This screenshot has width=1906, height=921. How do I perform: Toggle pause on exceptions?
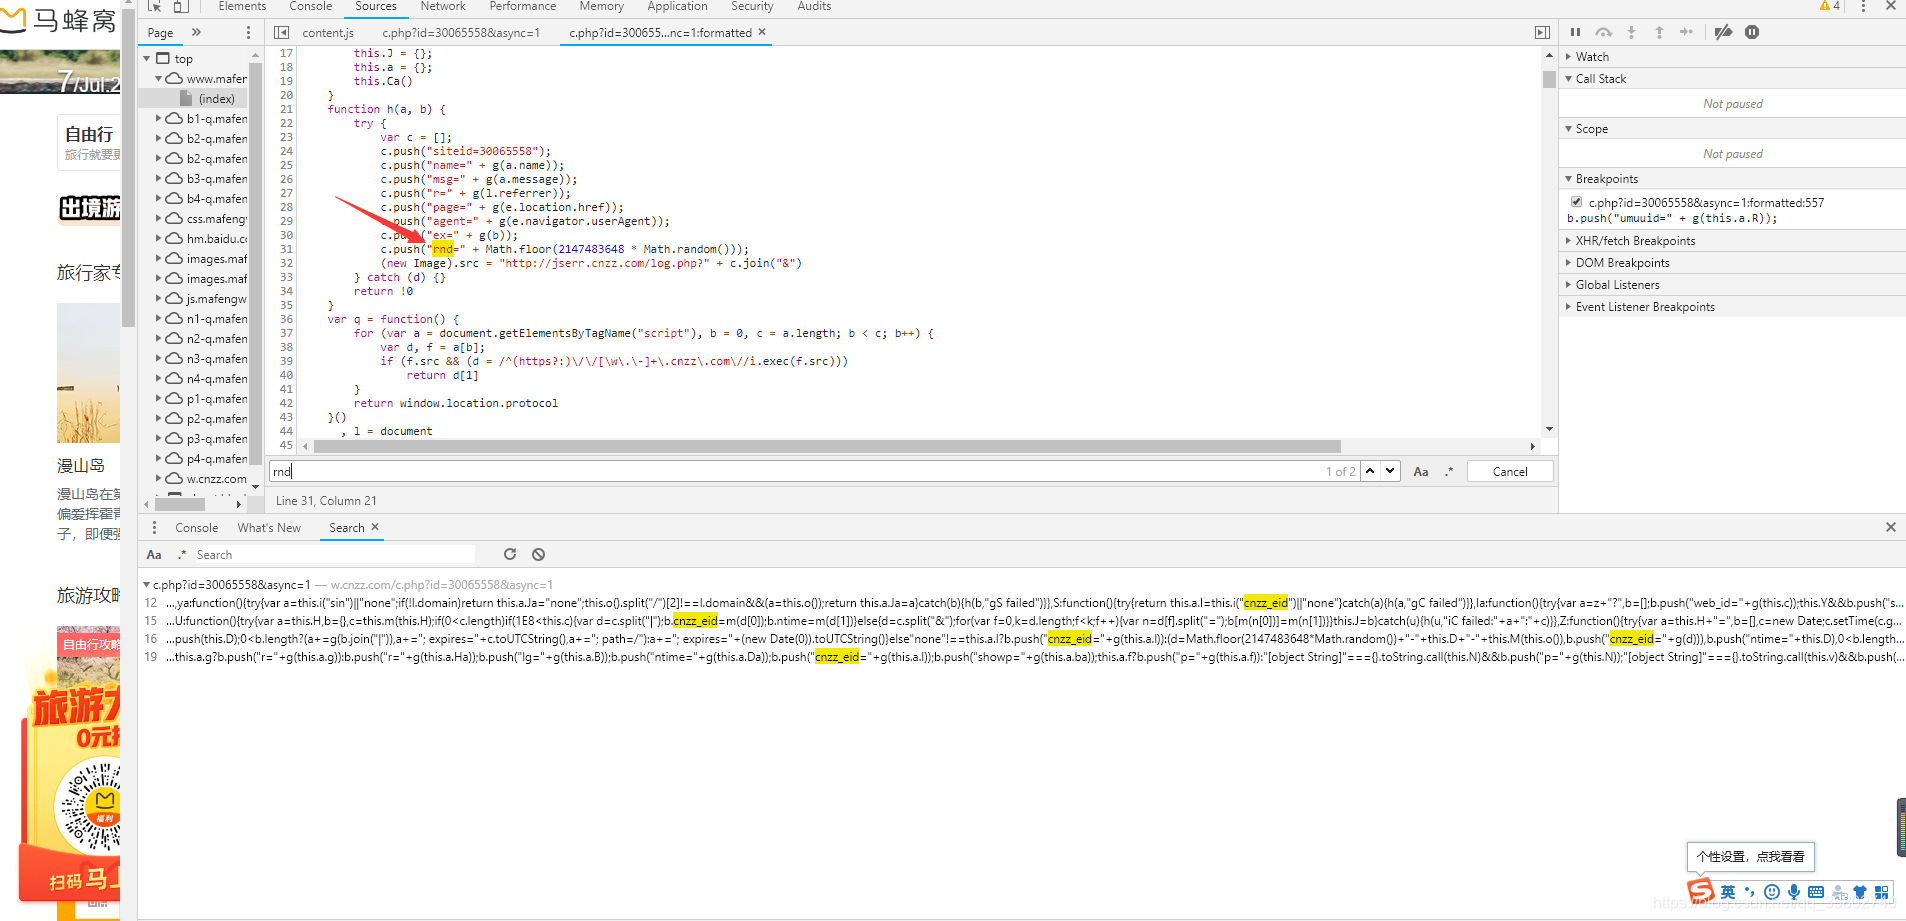[1752, 32]
